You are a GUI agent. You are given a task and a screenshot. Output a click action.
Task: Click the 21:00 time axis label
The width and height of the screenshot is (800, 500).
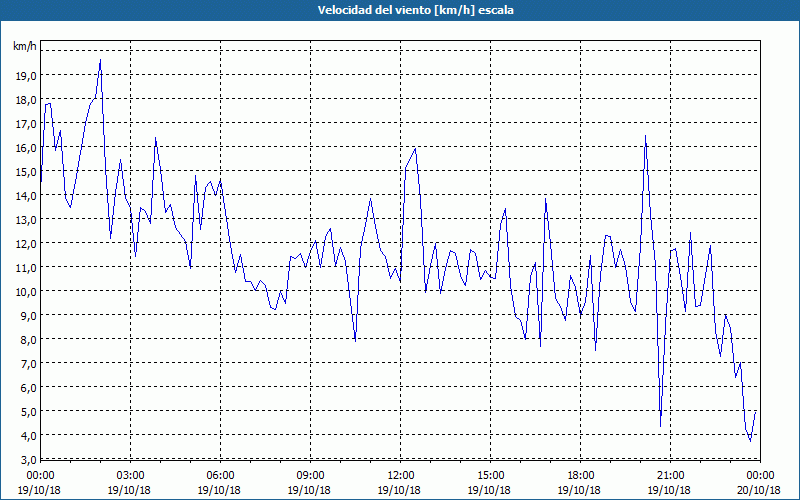click(670, 476)
